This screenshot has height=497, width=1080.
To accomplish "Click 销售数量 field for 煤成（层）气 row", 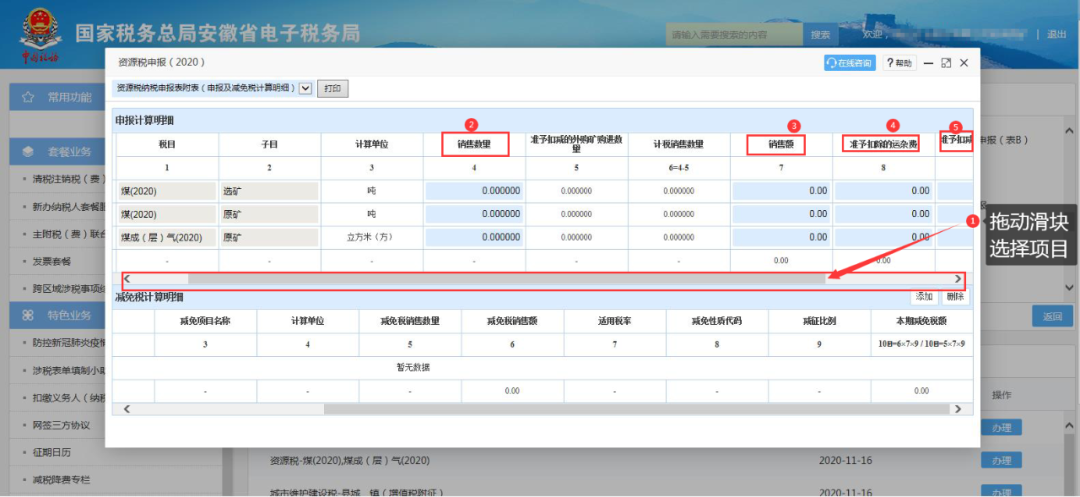I will click(474, 237).
